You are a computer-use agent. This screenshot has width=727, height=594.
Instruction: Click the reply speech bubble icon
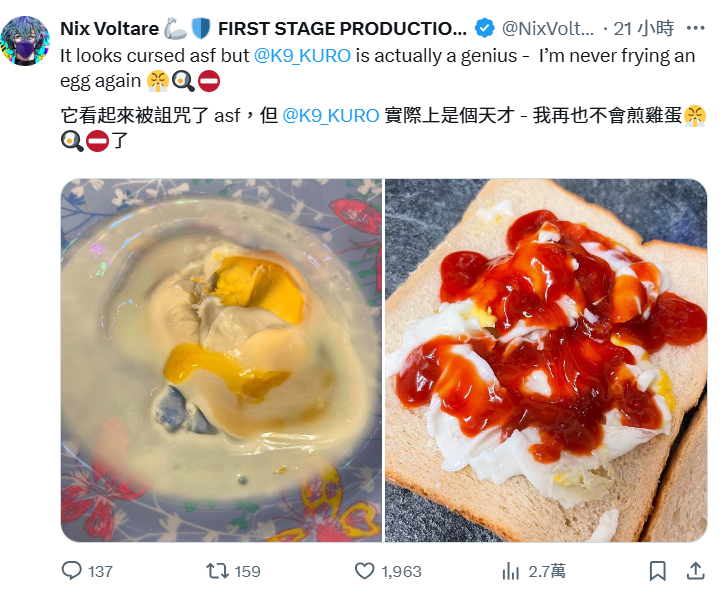[x=71, y=571]
